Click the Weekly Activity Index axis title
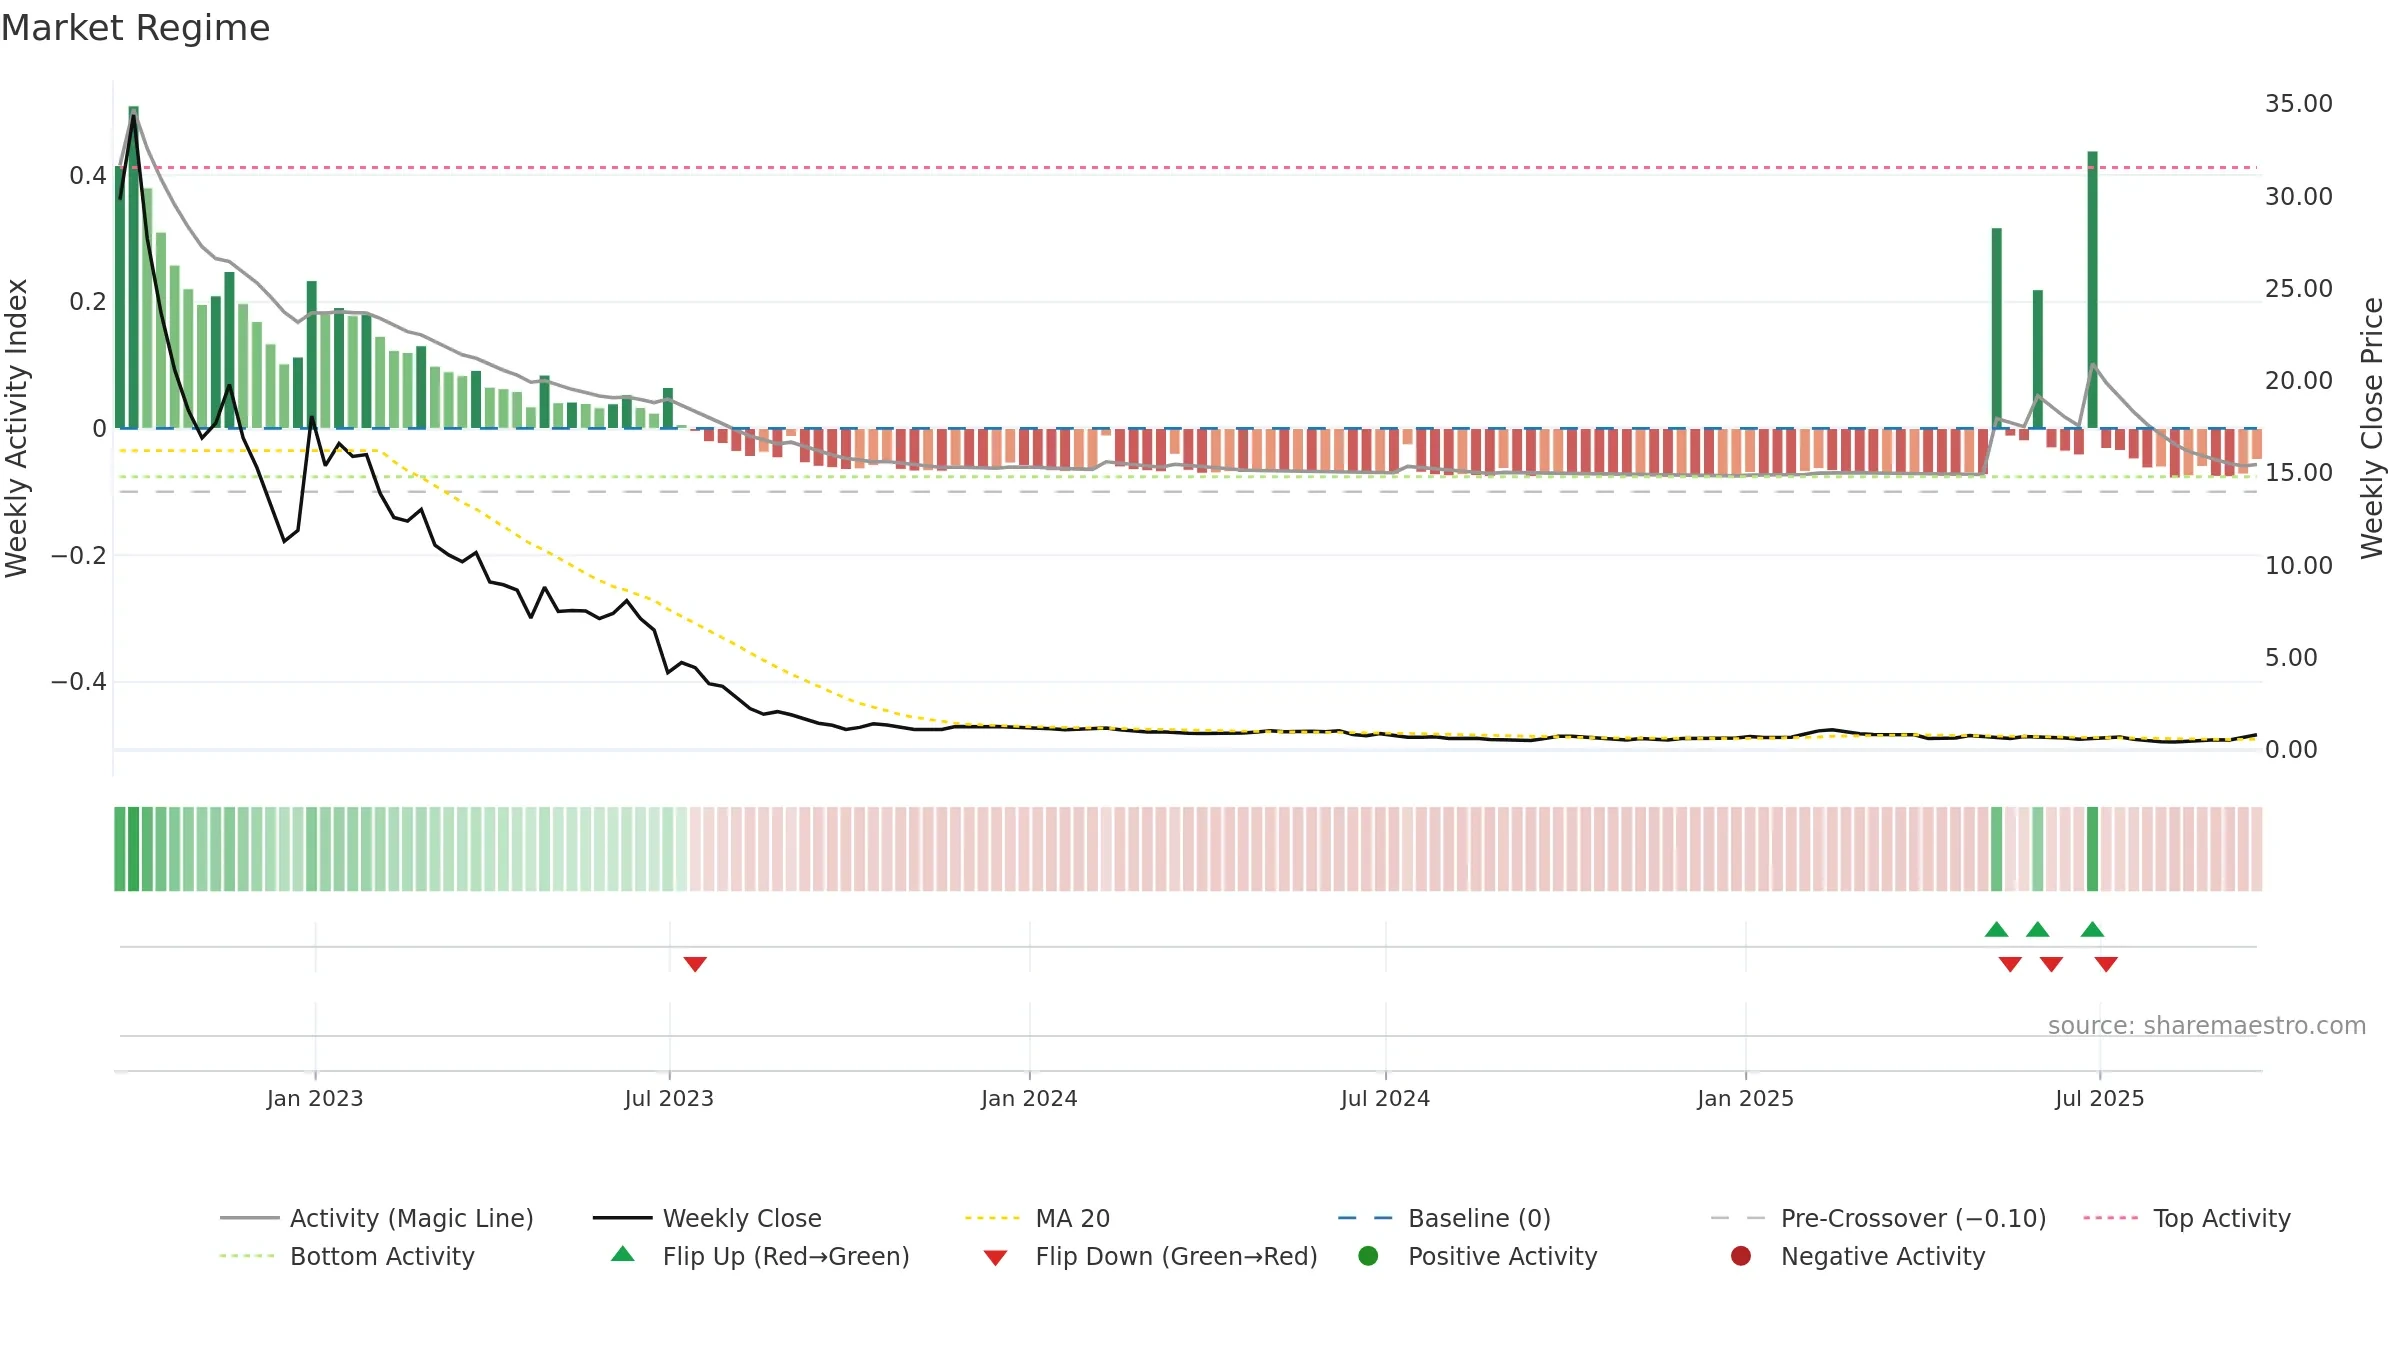2400x1350 pixels. [x=16, y=428]
